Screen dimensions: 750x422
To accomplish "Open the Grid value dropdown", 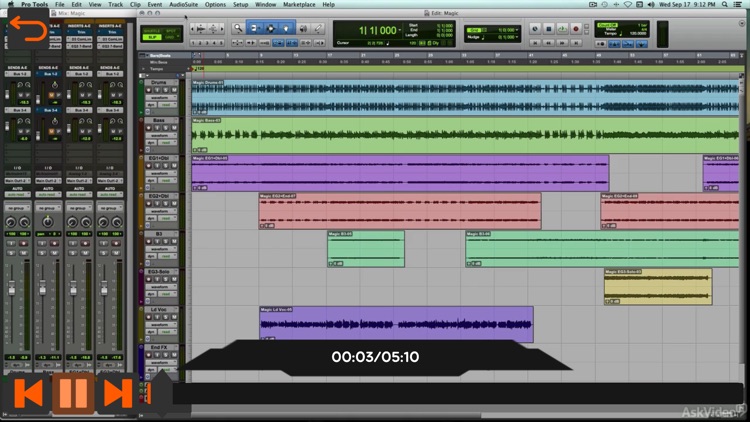I will click(x=517, y=30).
